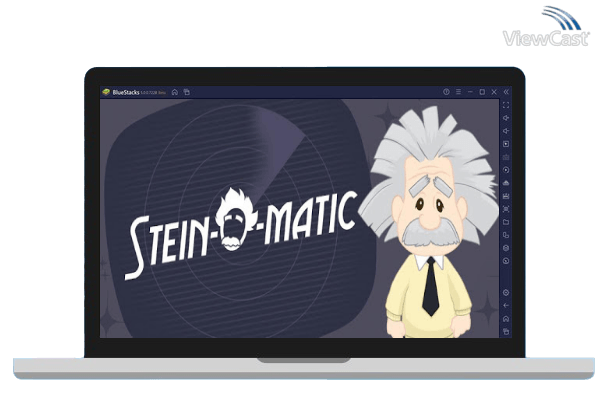Click the Einstein cartoon character
The image size is (602, 414).
[x=428, y=223]
